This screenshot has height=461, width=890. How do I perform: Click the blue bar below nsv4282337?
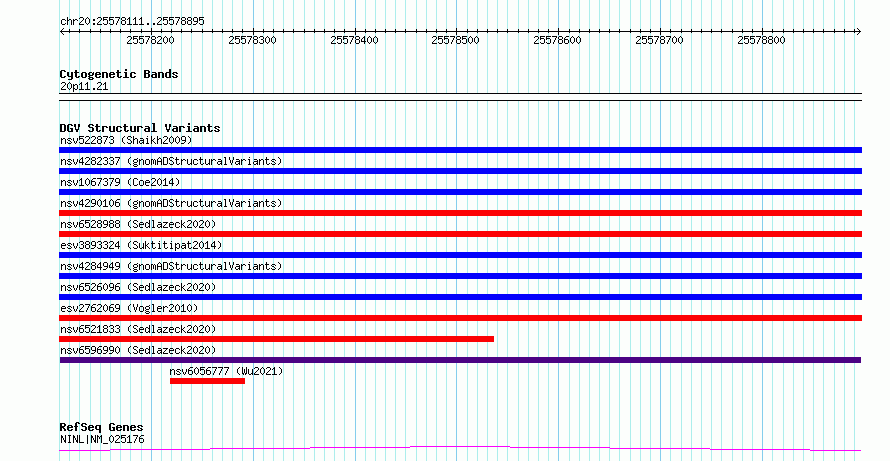tap(460, 171)
